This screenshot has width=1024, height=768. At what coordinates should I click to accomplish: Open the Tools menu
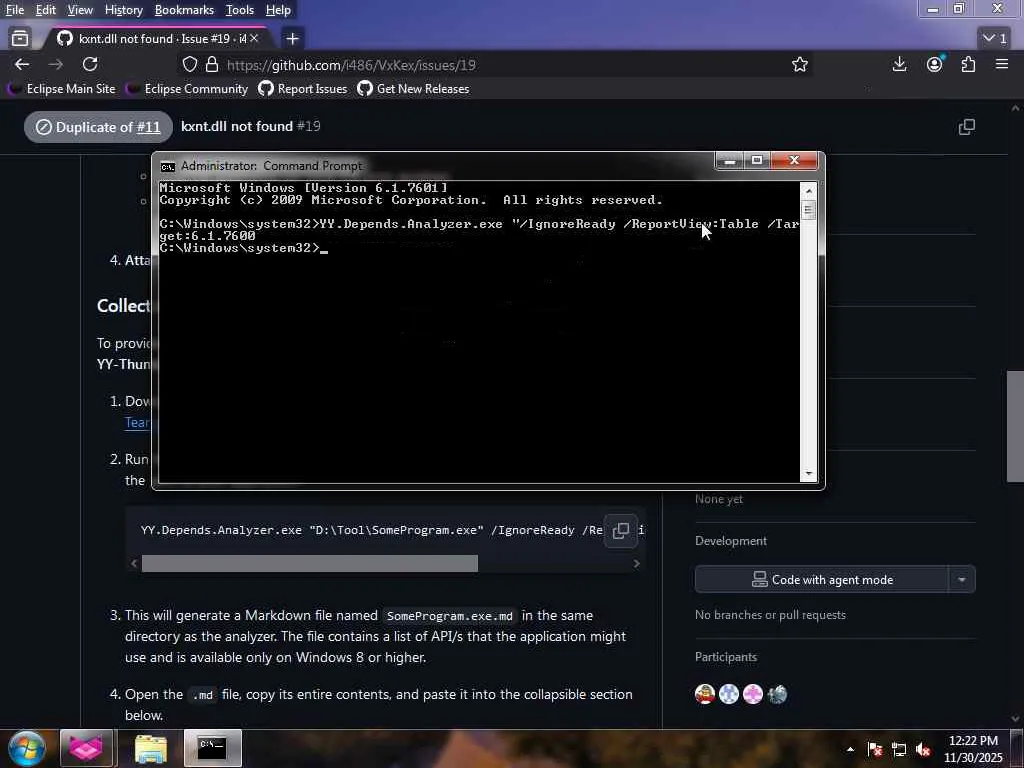(x=240, y=10)
